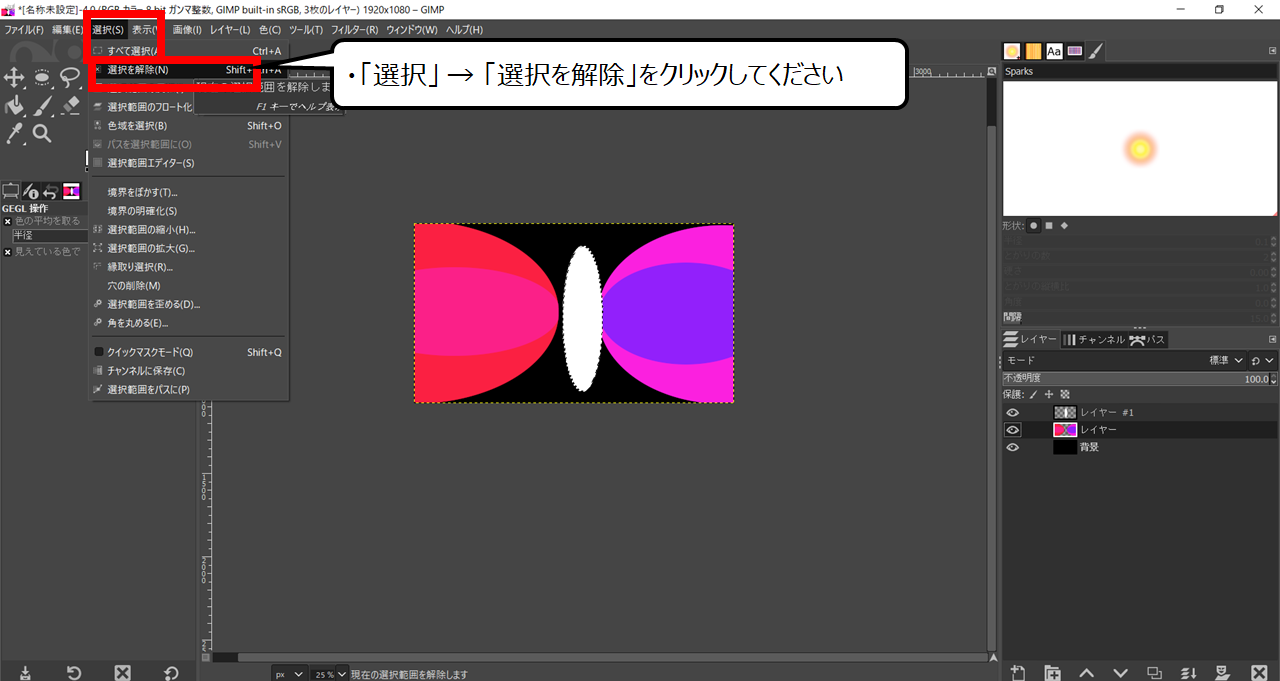Open the レイヤー(L) menu
The height and width of the screenshot is (681, 1280).
tap(230, 30)
